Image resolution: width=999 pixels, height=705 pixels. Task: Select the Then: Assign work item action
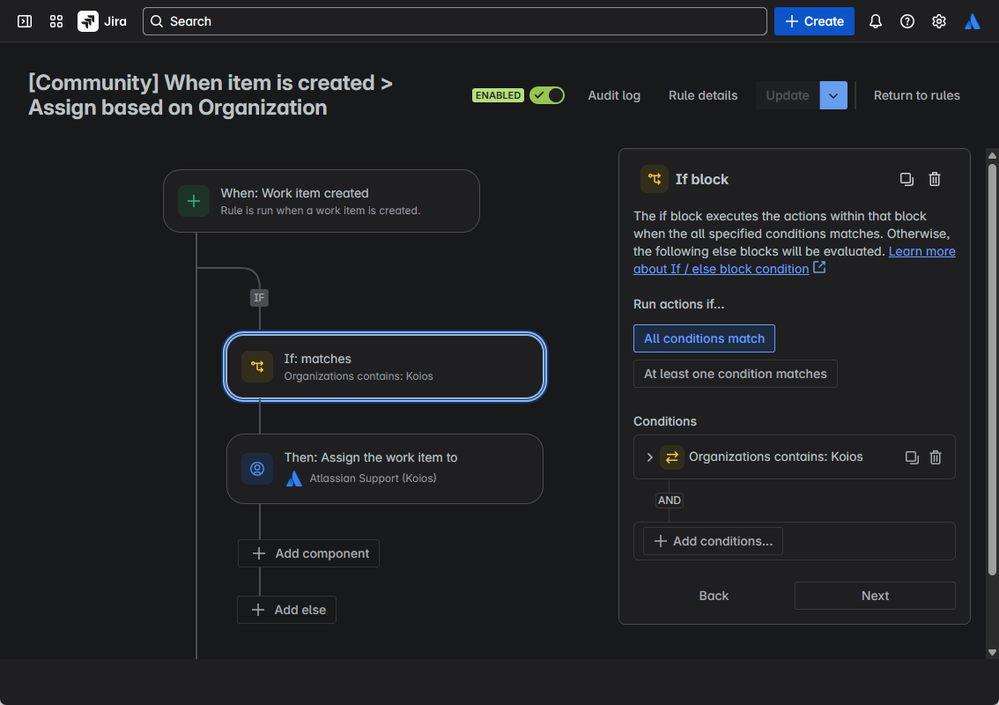pyautogui.click(x=385, y=469)
